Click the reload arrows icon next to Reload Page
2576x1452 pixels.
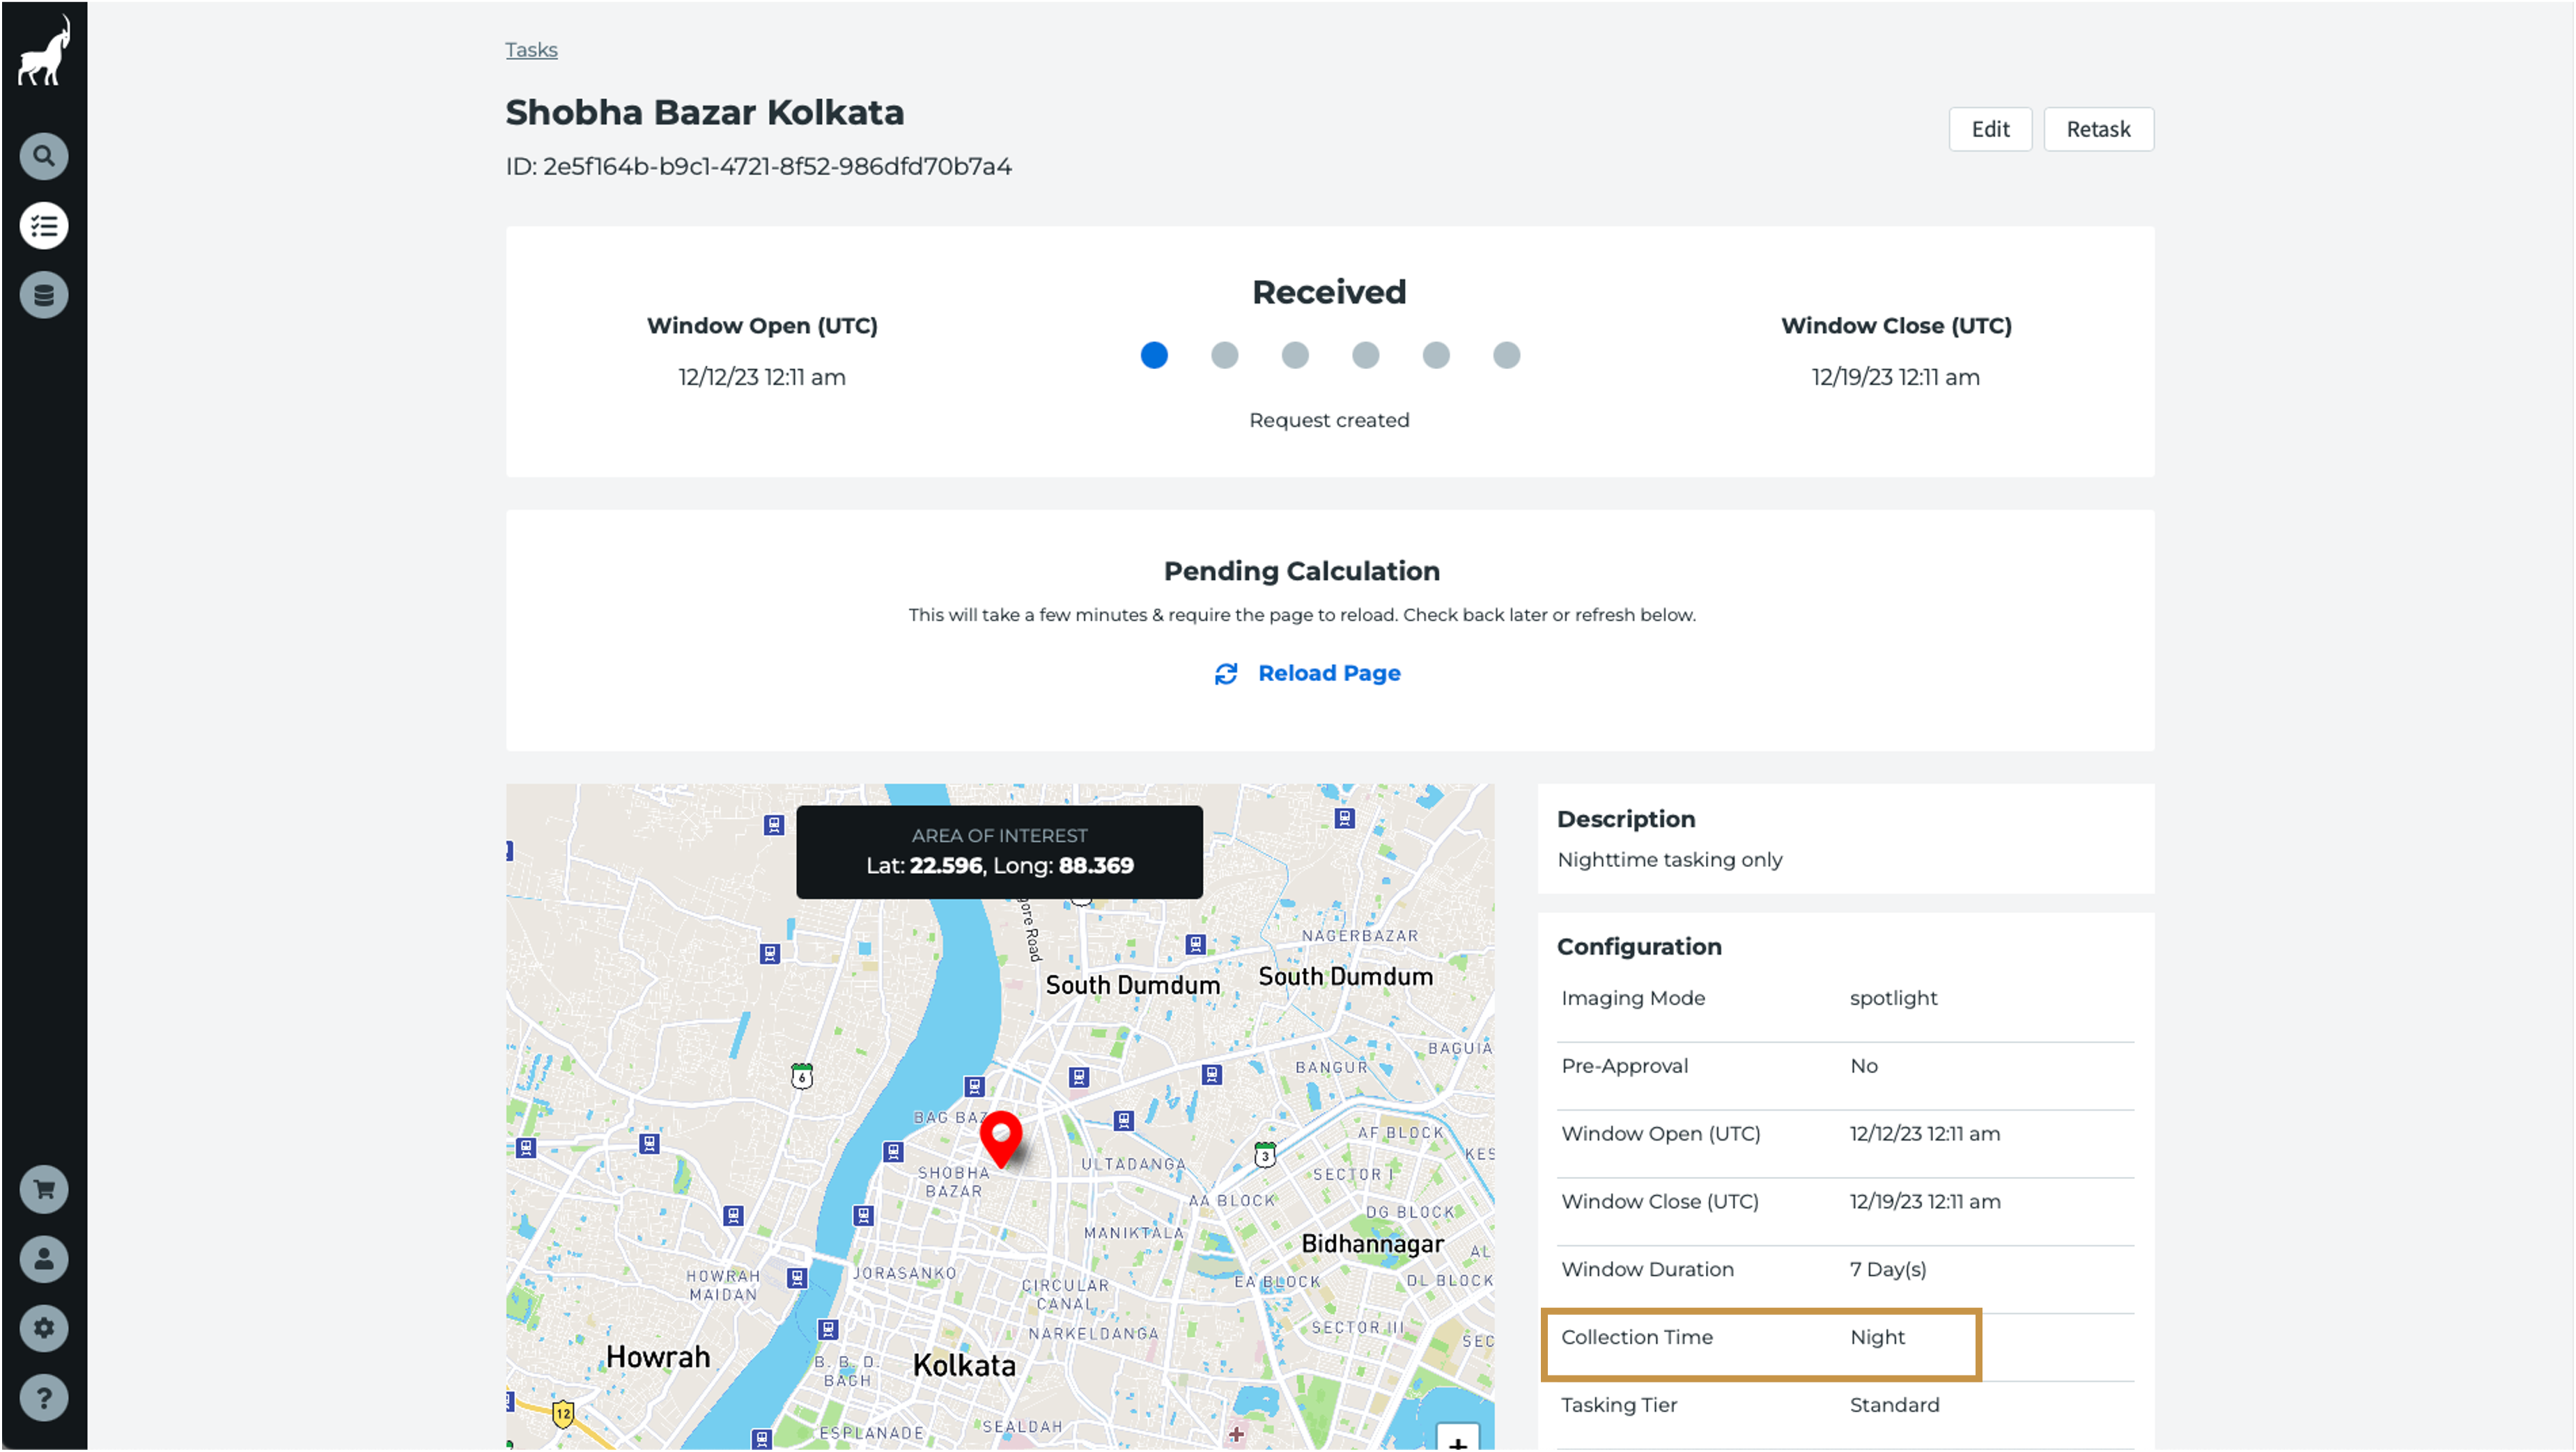[x=1226, y=674]
